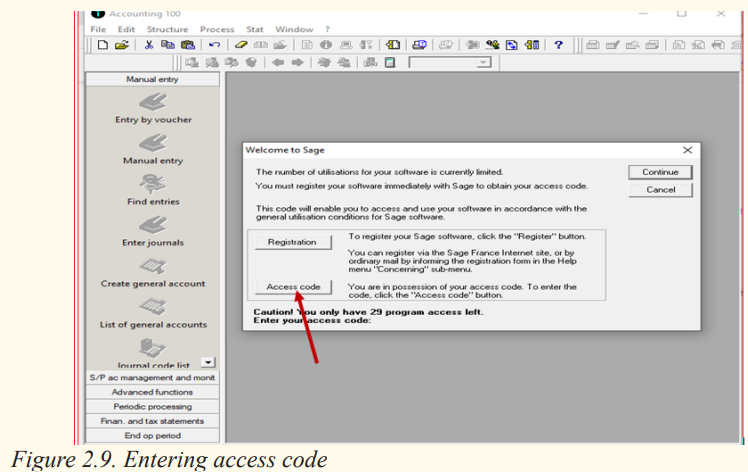Expand Finan. and tax statements panel
This screenshot has height=472, width=748.
[152, 421]
